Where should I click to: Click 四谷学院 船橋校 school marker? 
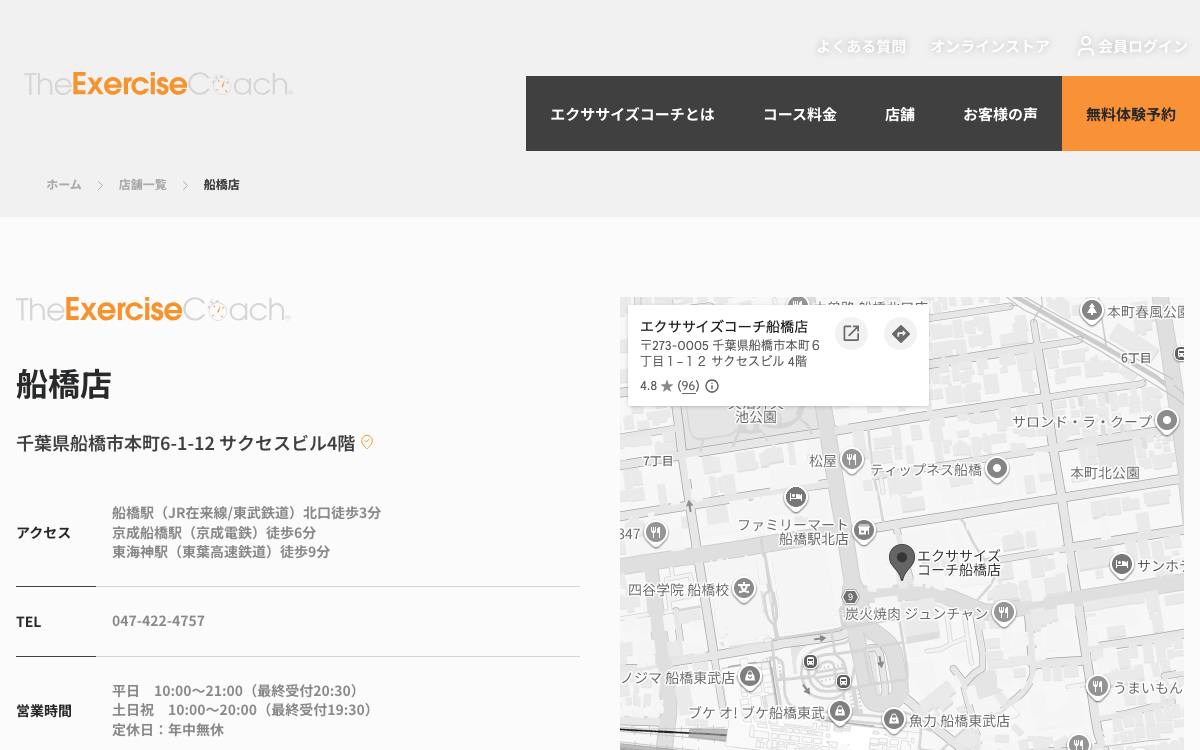(744, 589)
